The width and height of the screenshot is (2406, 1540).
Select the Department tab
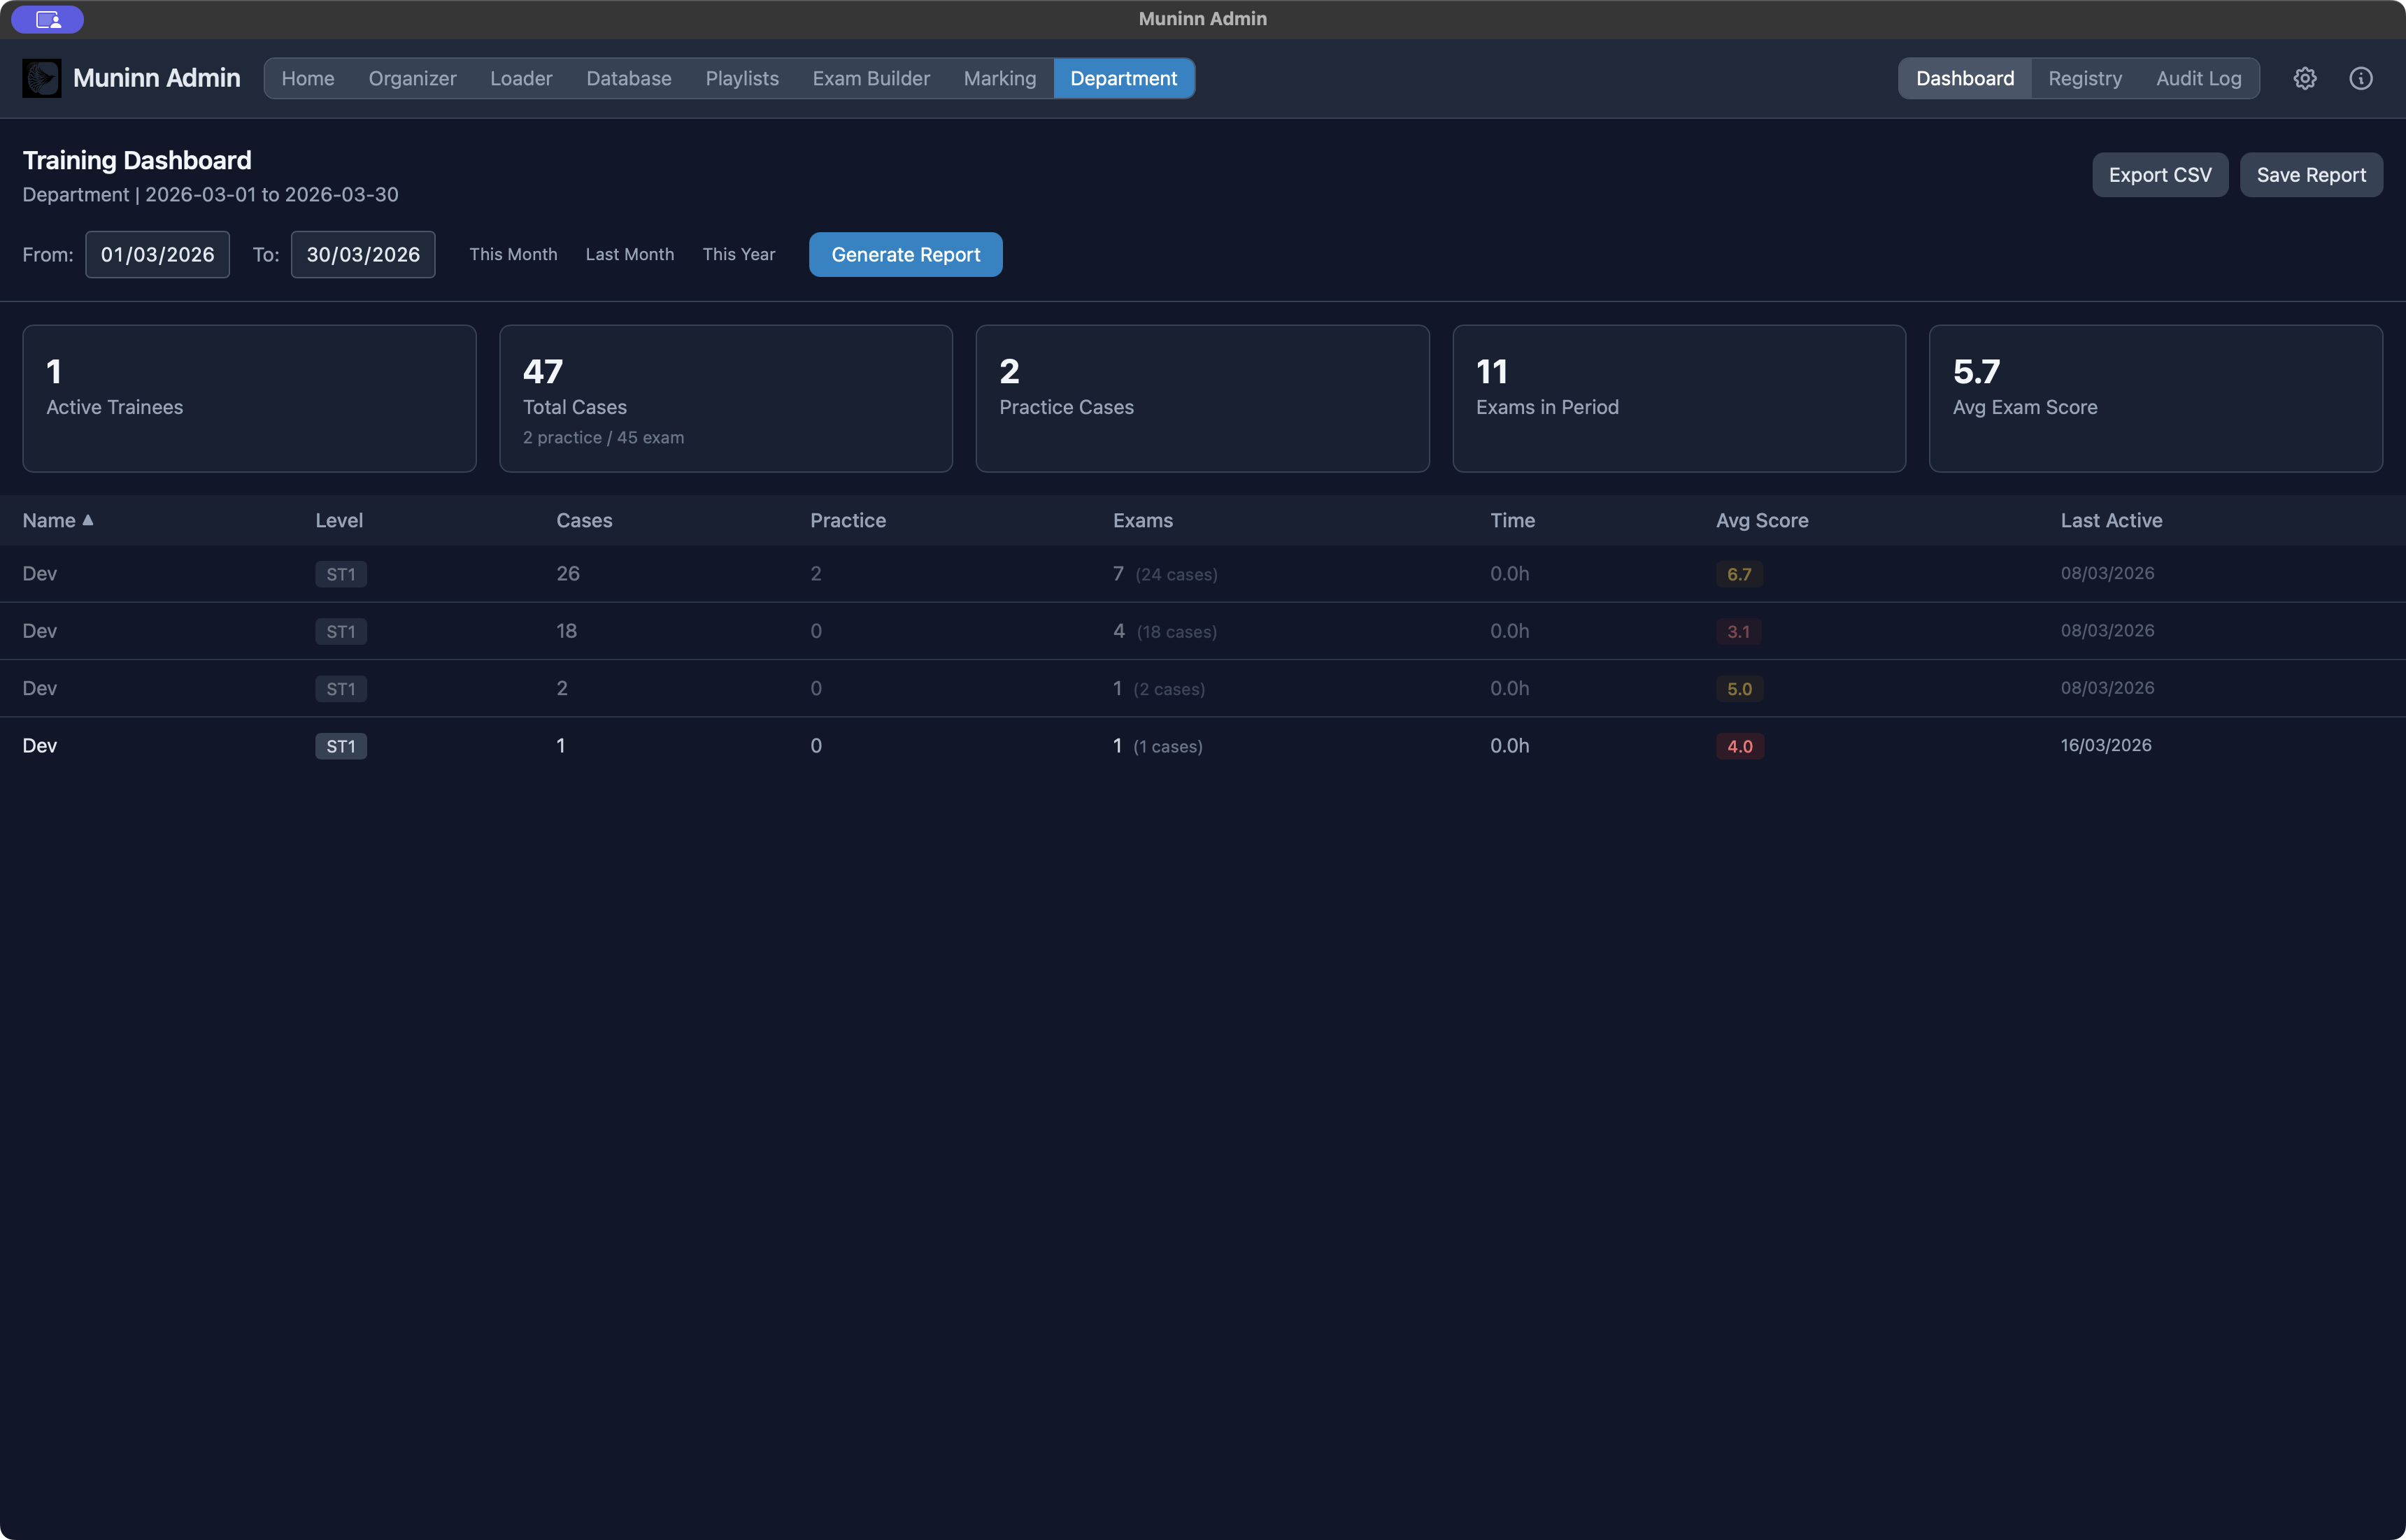(1124, 78)
